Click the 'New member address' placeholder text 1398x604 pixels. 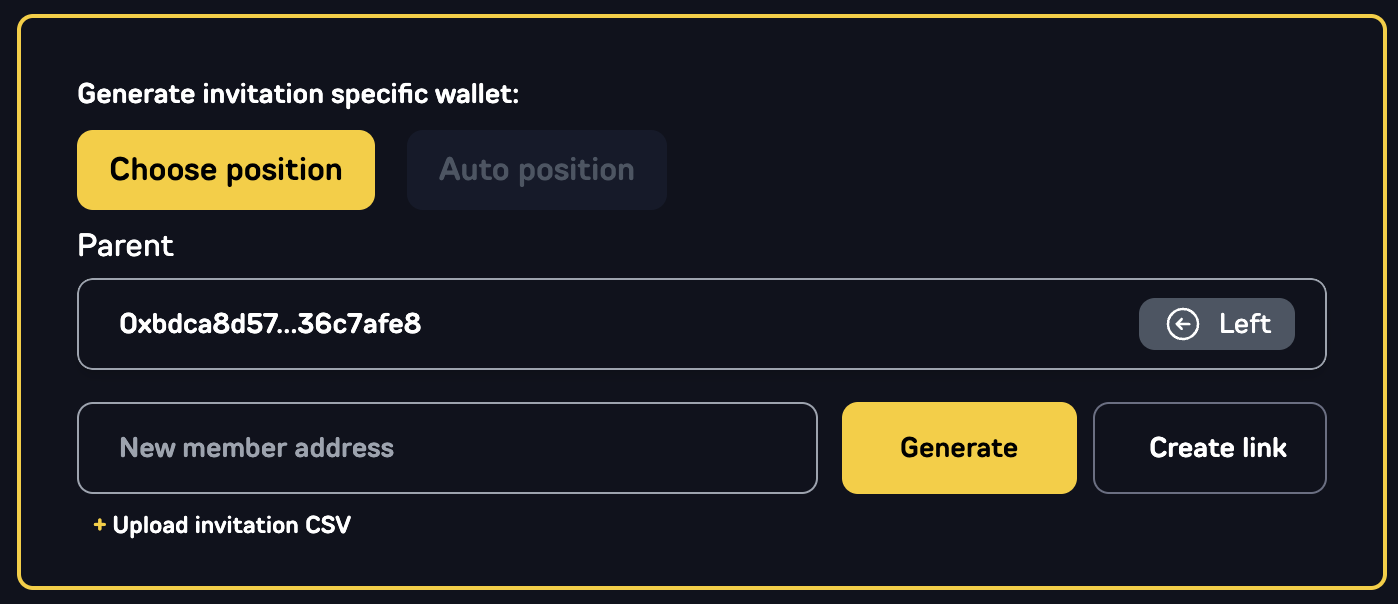(257, 448)
